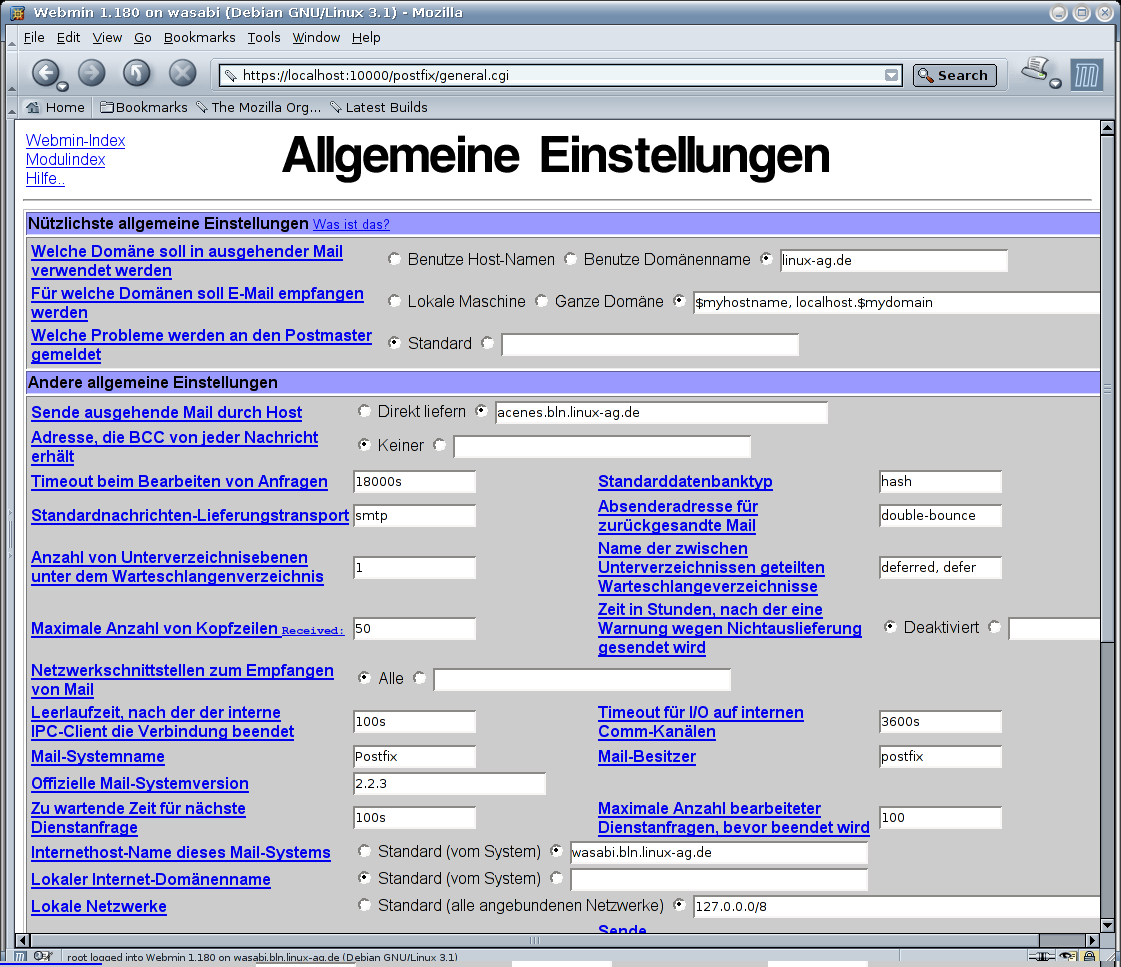Click the Print icon in the toolbar
Screen dimensions: 1121x967
pos(1035,69)
